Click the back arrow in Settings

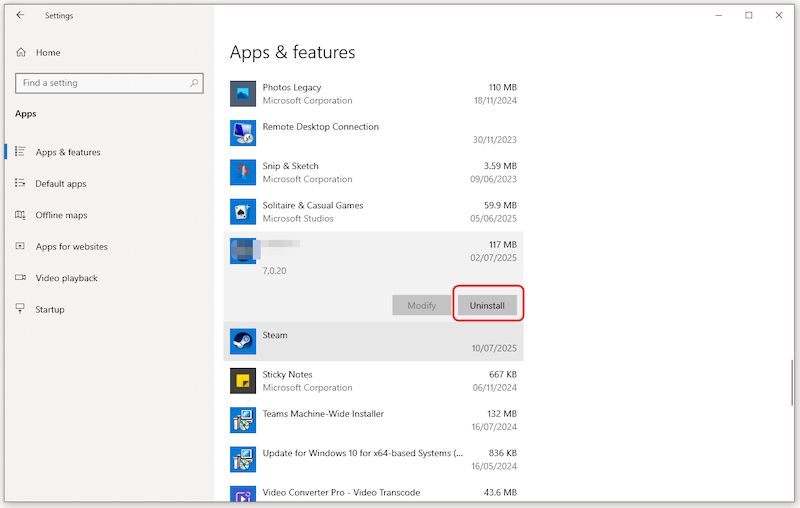click(20, 15)
